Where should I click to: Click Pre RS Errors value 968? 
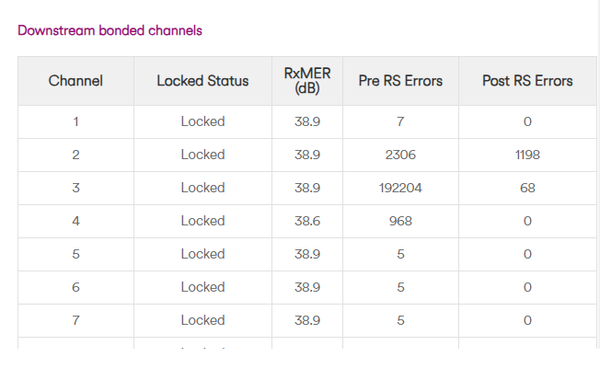pyautogui.click(x=401, y=221)
